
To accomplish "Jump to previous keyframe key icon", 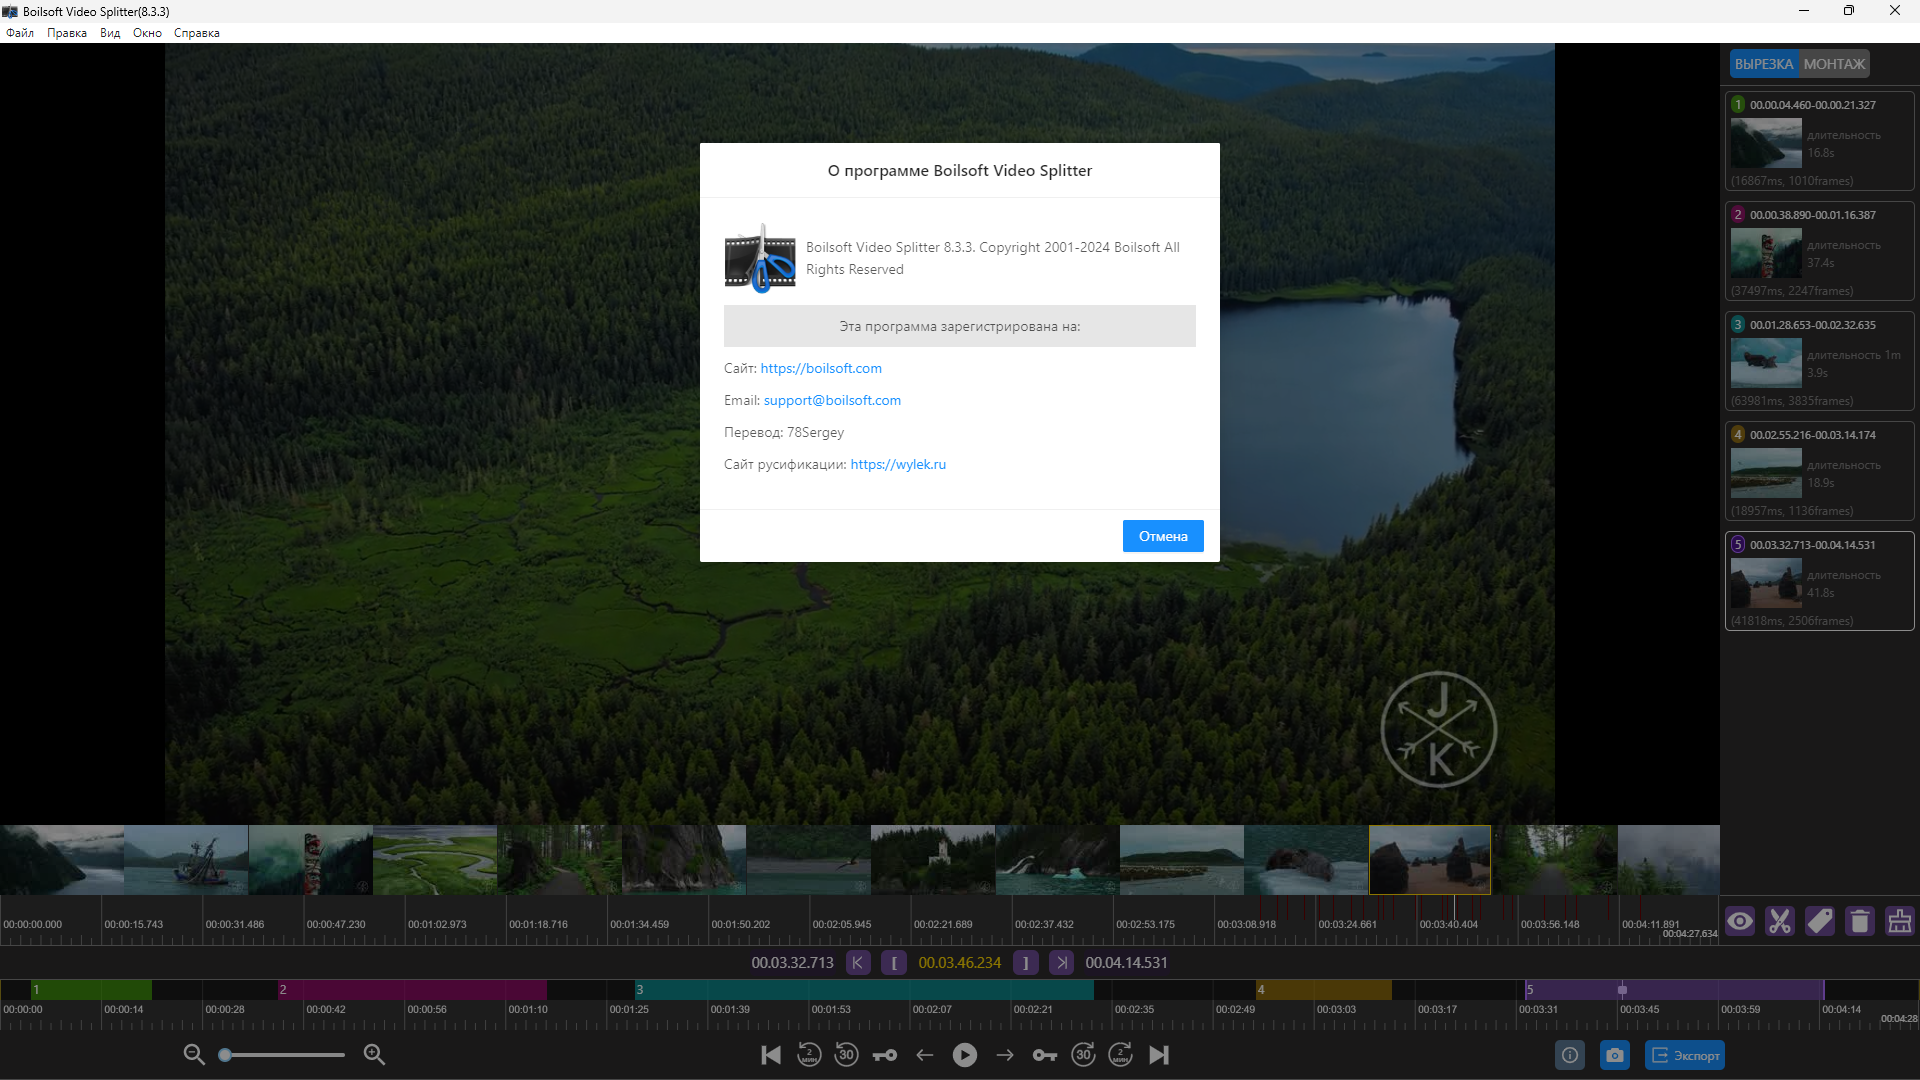I will [x=885, y=1055].
